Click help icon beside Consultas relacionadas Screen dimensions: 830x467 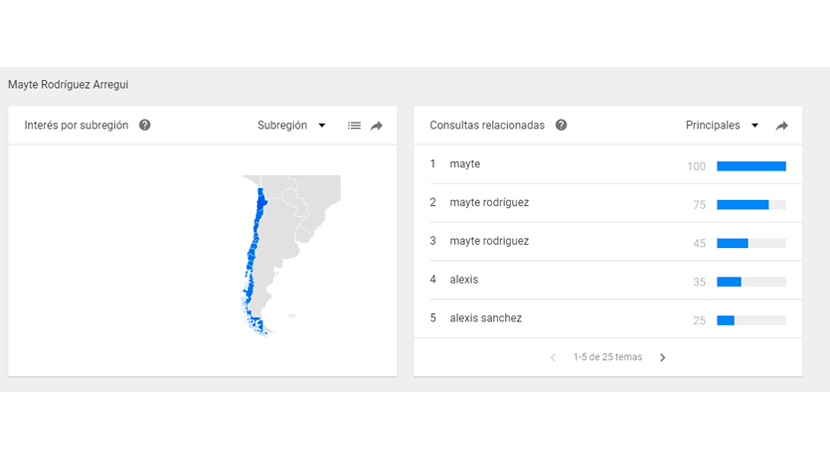pos(561,126)
